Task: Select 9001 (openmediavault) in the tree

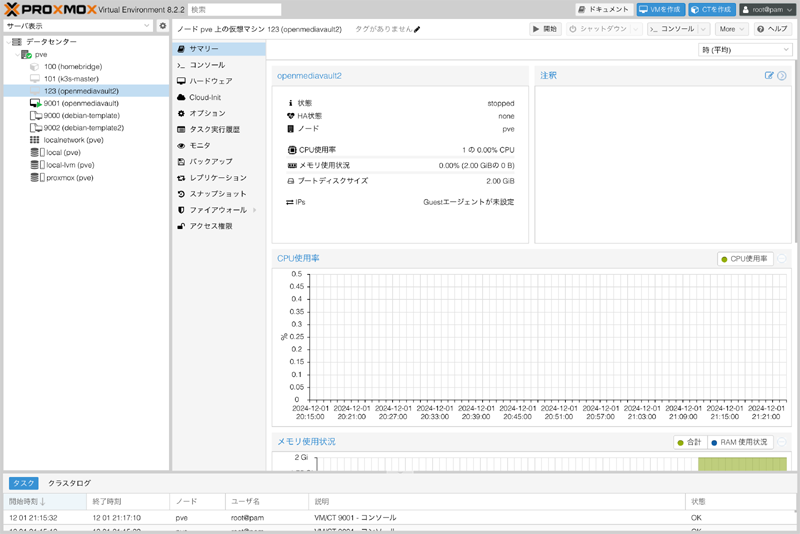Action: [80, 103]
